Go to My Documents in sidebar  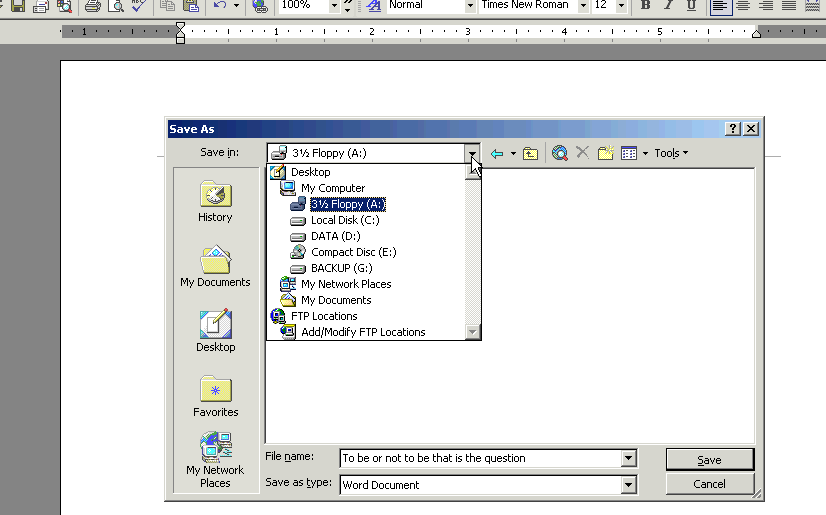coord(215,266)
